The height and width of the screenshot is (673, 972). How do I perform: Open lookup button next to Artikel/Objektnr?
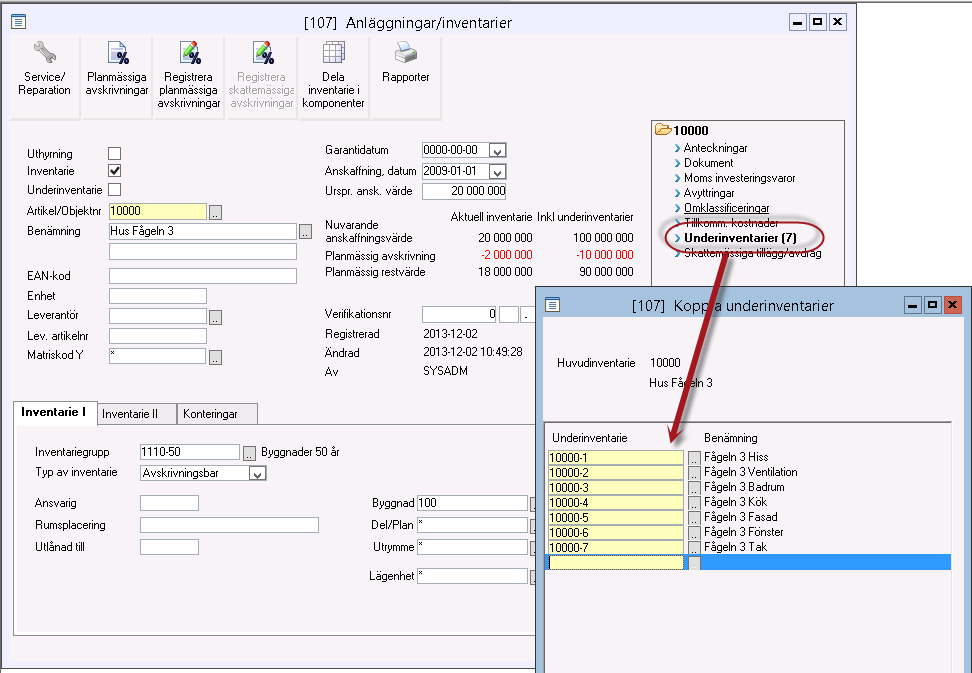tap(215, 213)
